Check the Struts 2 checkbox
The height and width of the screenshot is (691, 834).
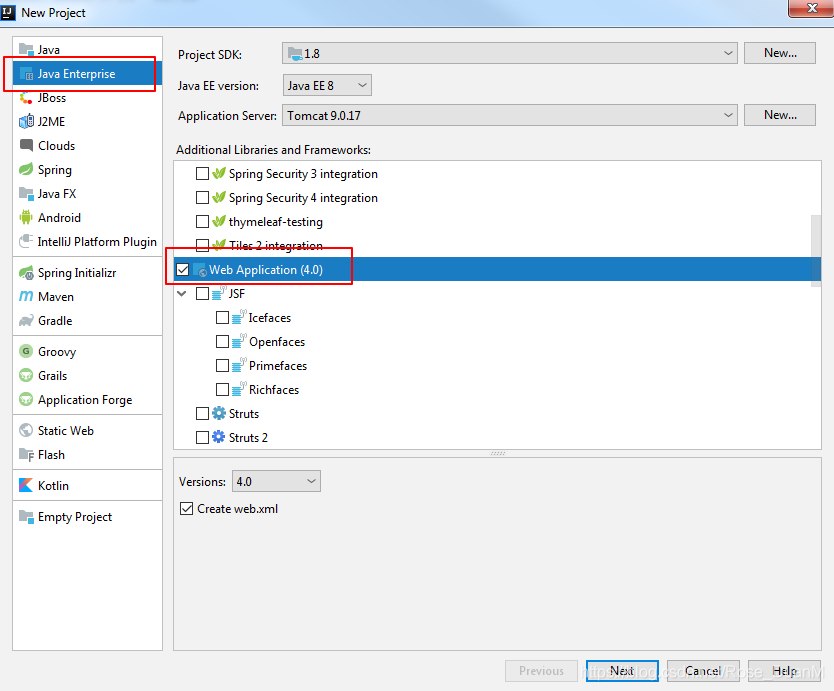(x=202, y=437)
